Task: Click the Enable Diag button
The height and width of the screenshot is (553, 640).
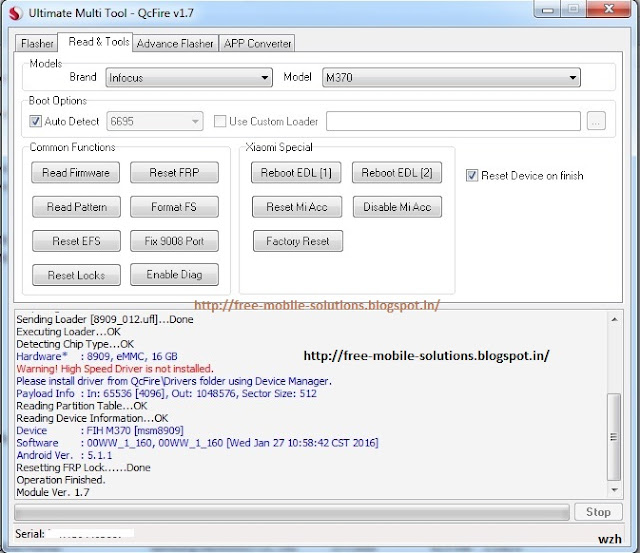Action: coord(174,275)
